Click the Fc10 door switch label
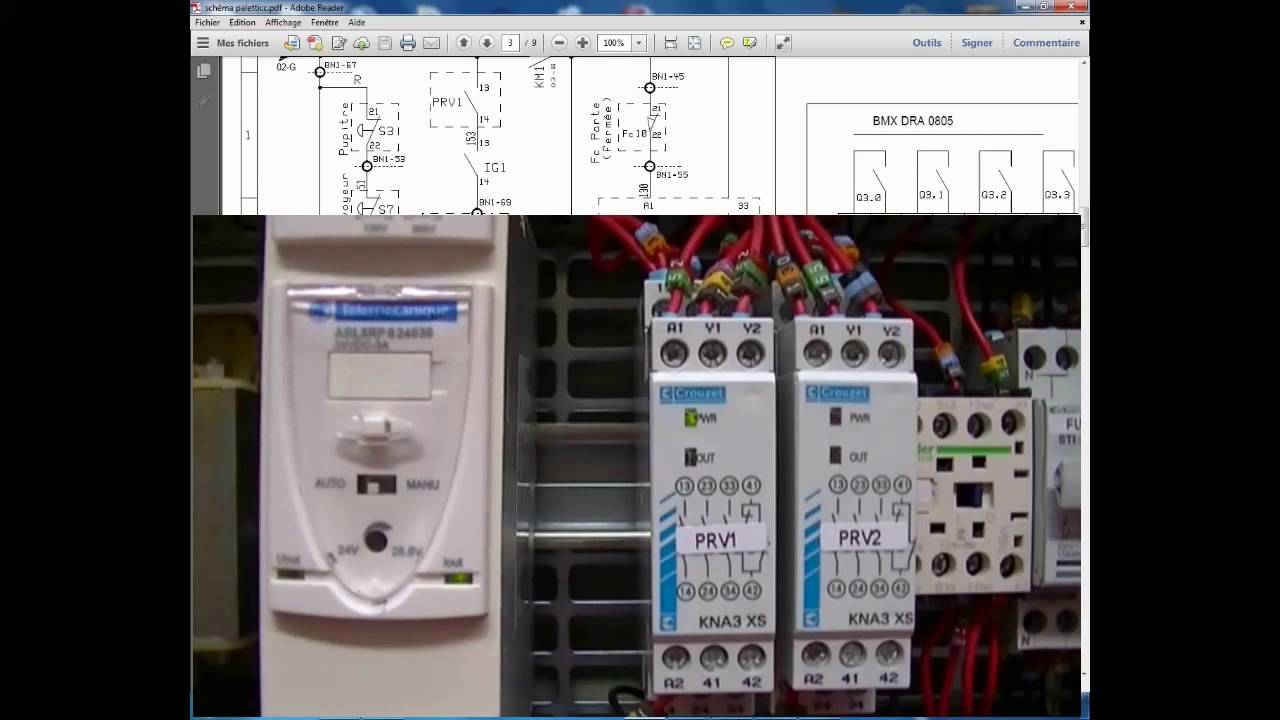1280x720 pixels. tap(634, 134)
